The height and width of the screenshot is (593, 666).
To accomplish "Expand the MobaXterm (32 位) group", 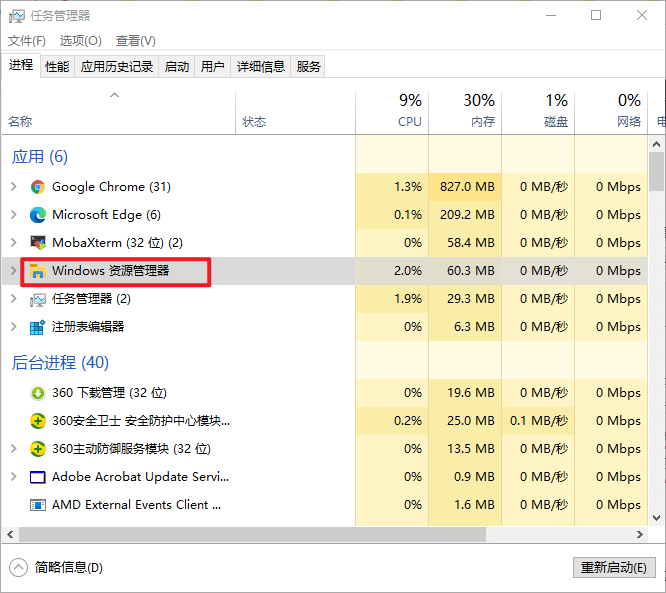I will coord(14,243).
